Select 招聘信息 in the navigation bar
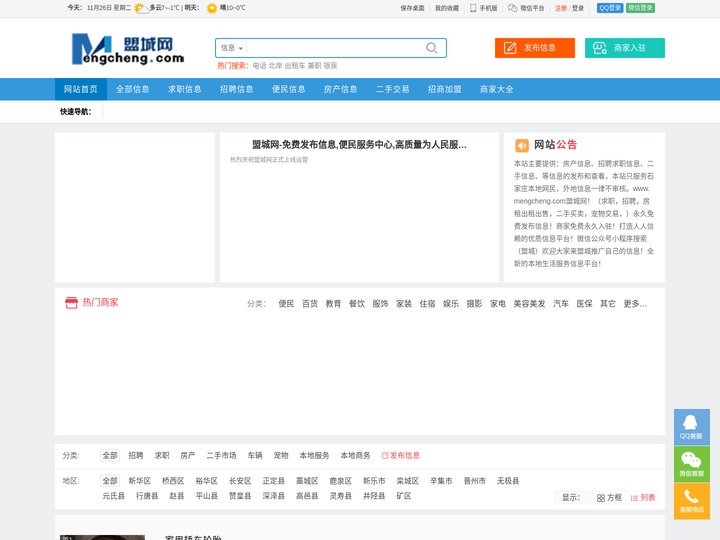 (236, 89)
